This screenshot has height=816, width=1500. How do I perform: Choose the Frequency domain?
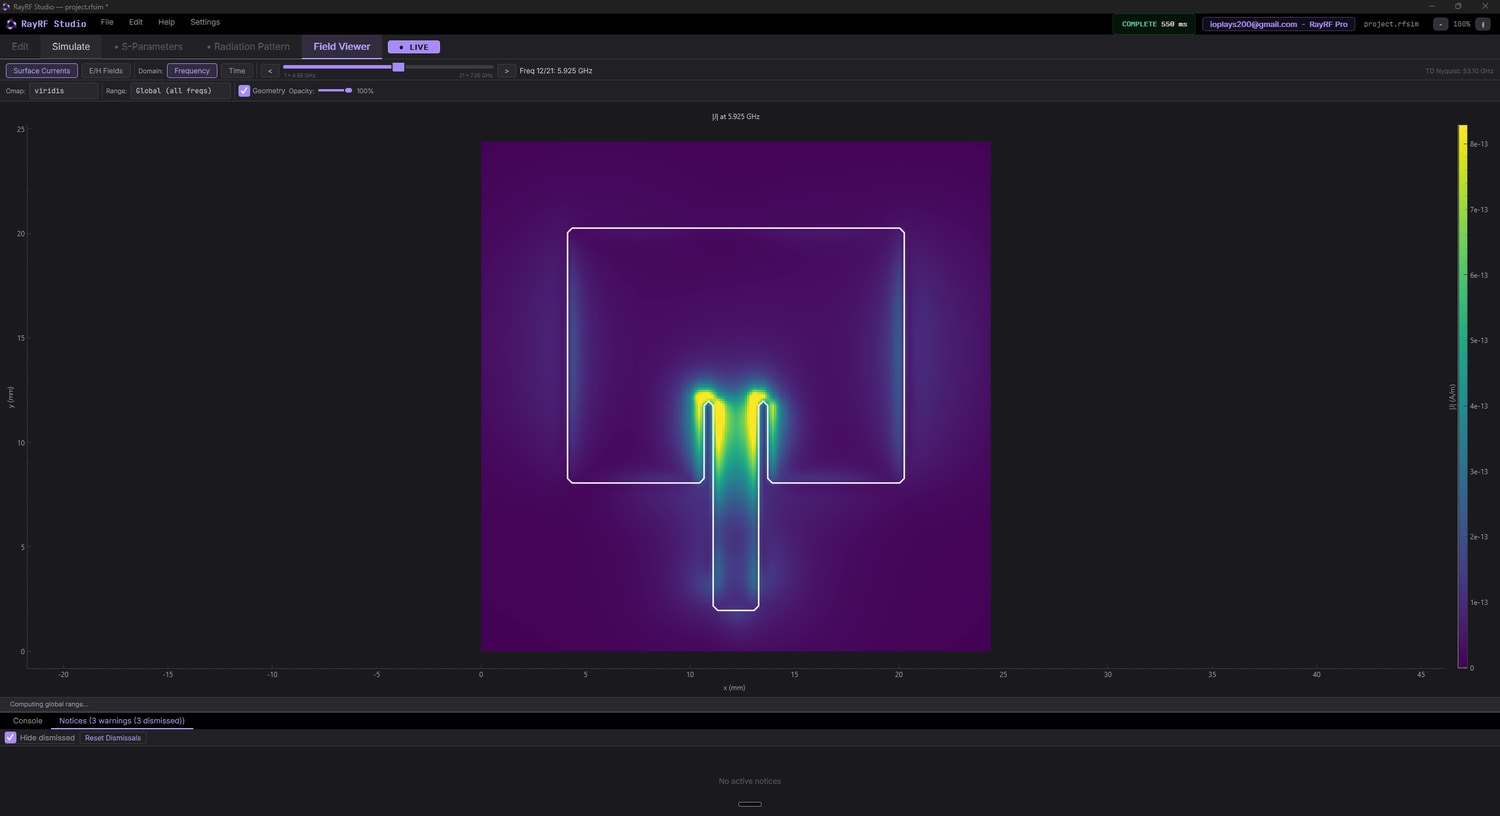pyautogui.click(x=192, y=71)
